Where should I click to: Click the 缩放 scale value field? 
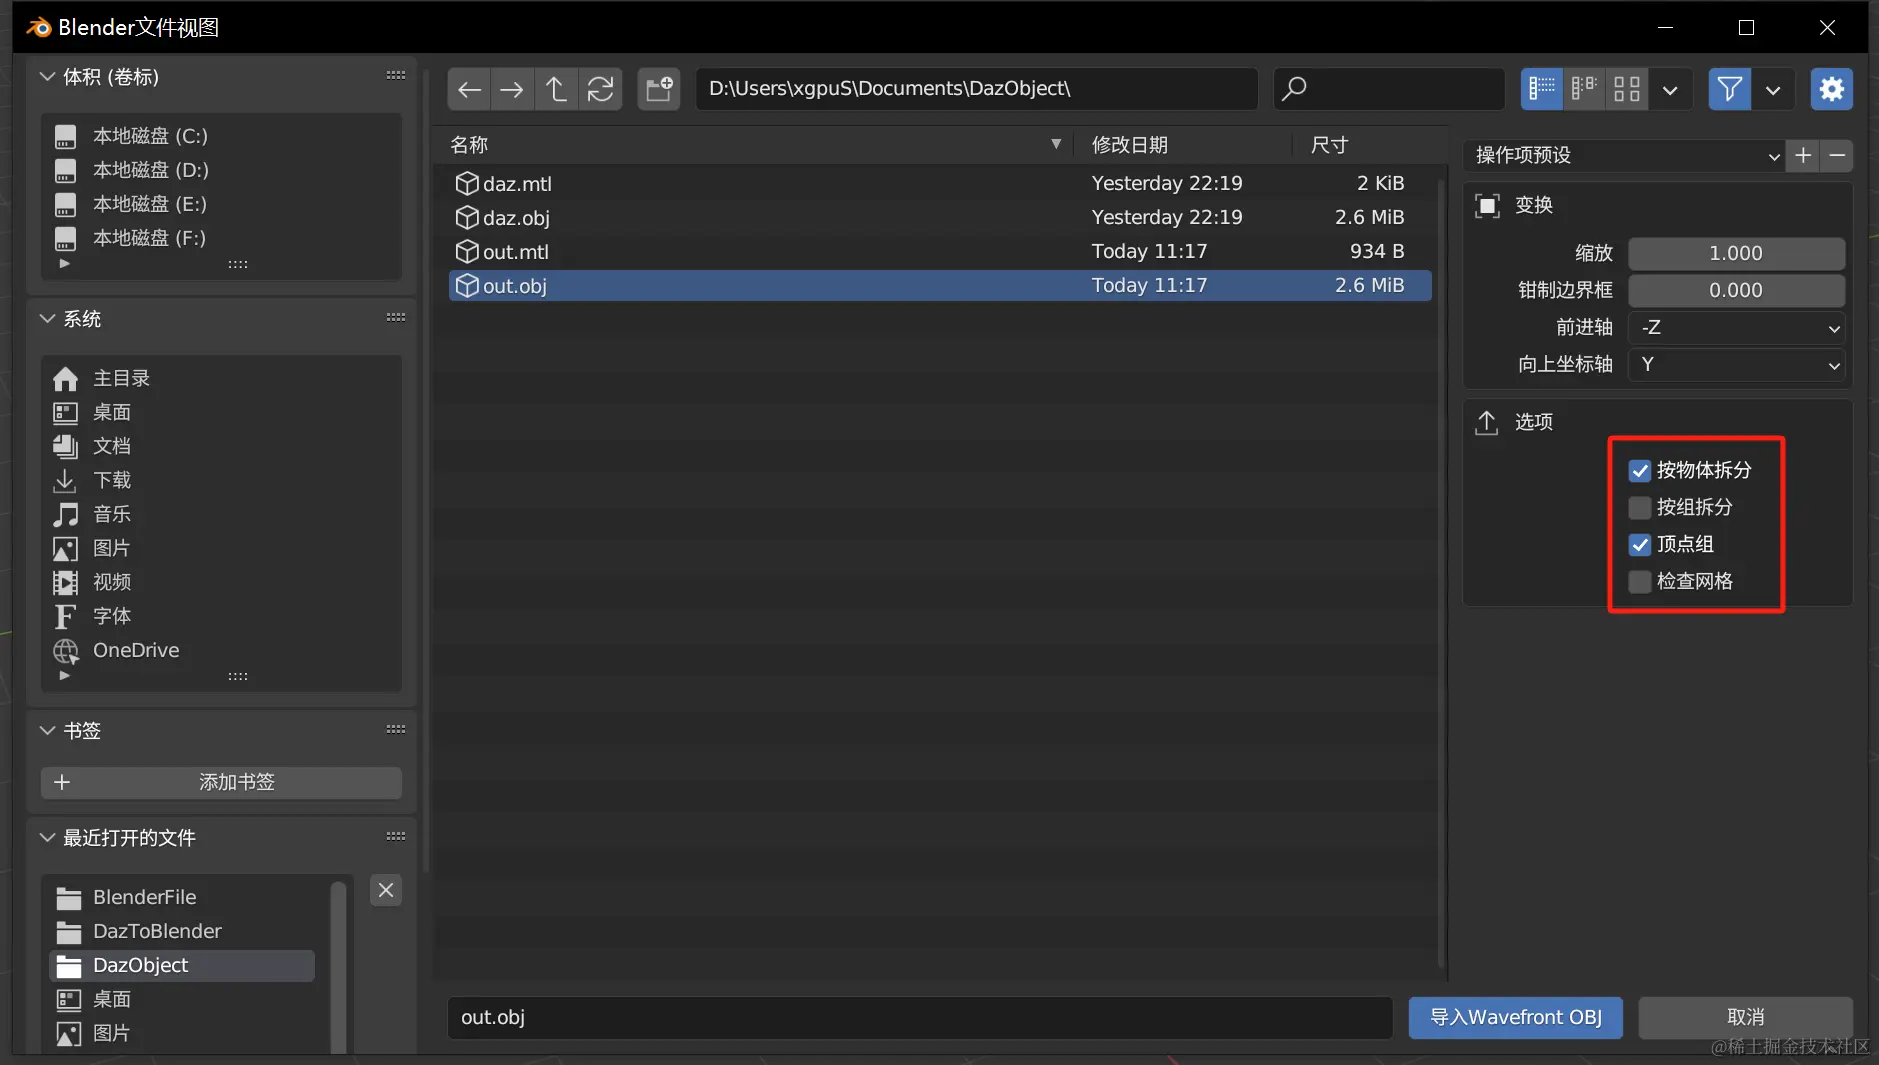coord(1736,253)
